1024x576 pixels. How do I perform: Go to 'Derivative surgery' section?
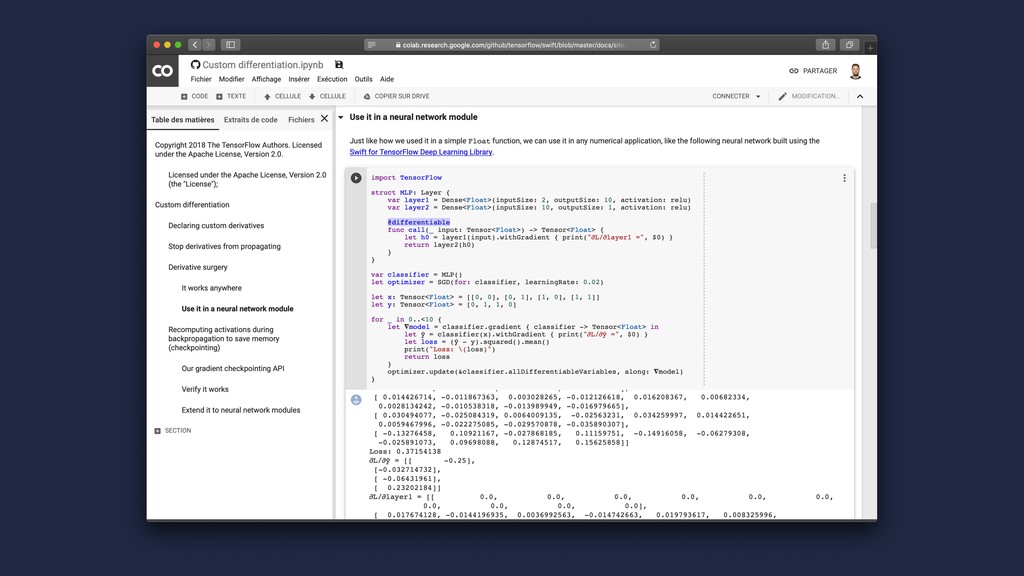pos(198,267)
